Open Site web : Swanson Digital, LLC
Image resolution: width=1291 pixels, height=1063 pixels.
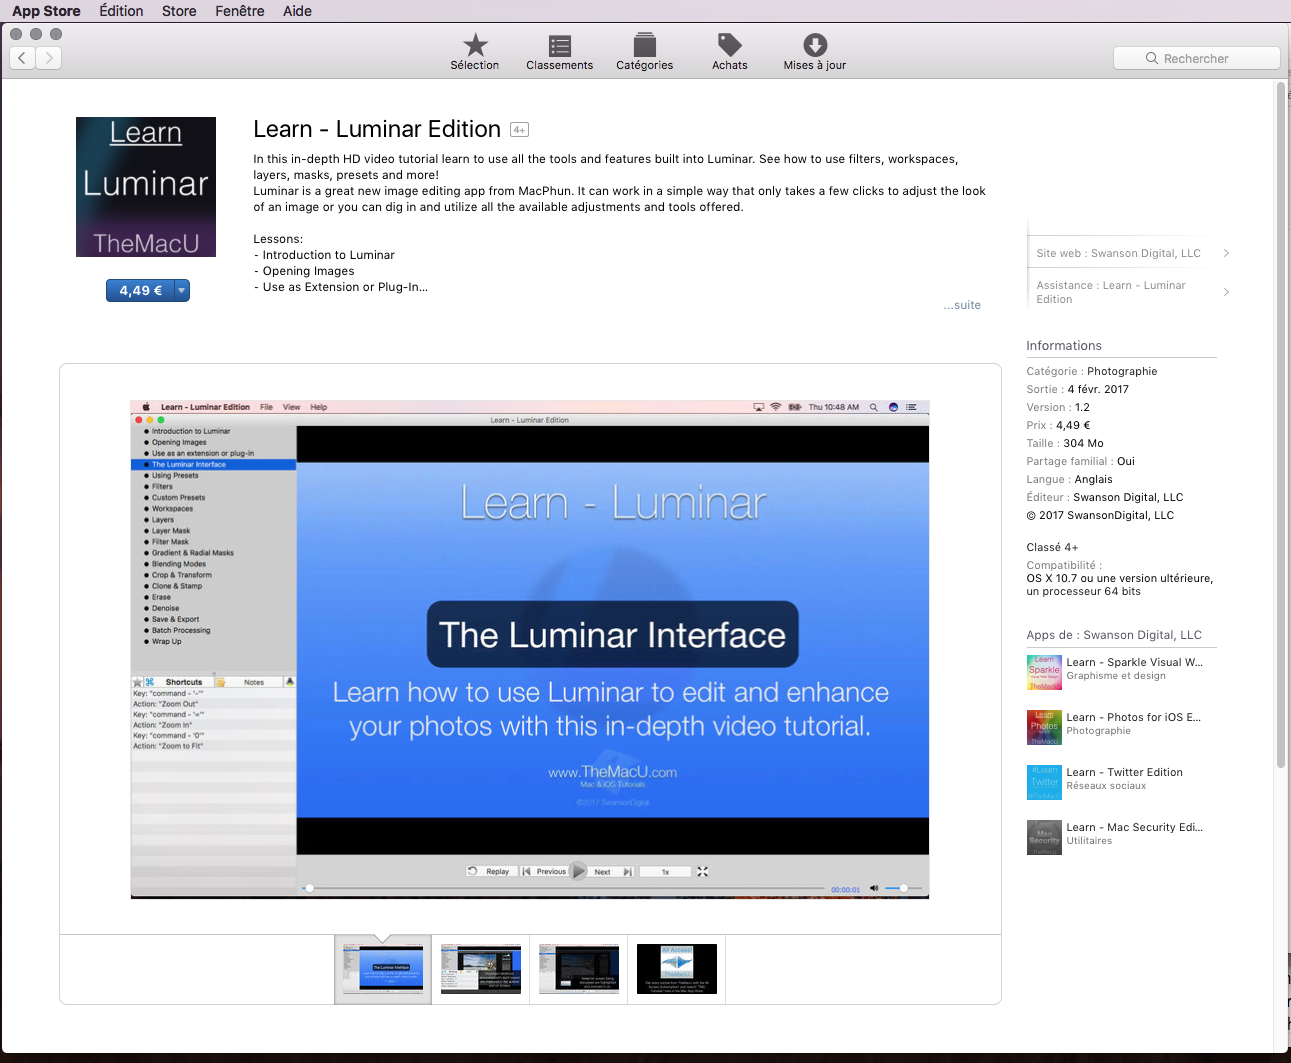coord(1118,253)
